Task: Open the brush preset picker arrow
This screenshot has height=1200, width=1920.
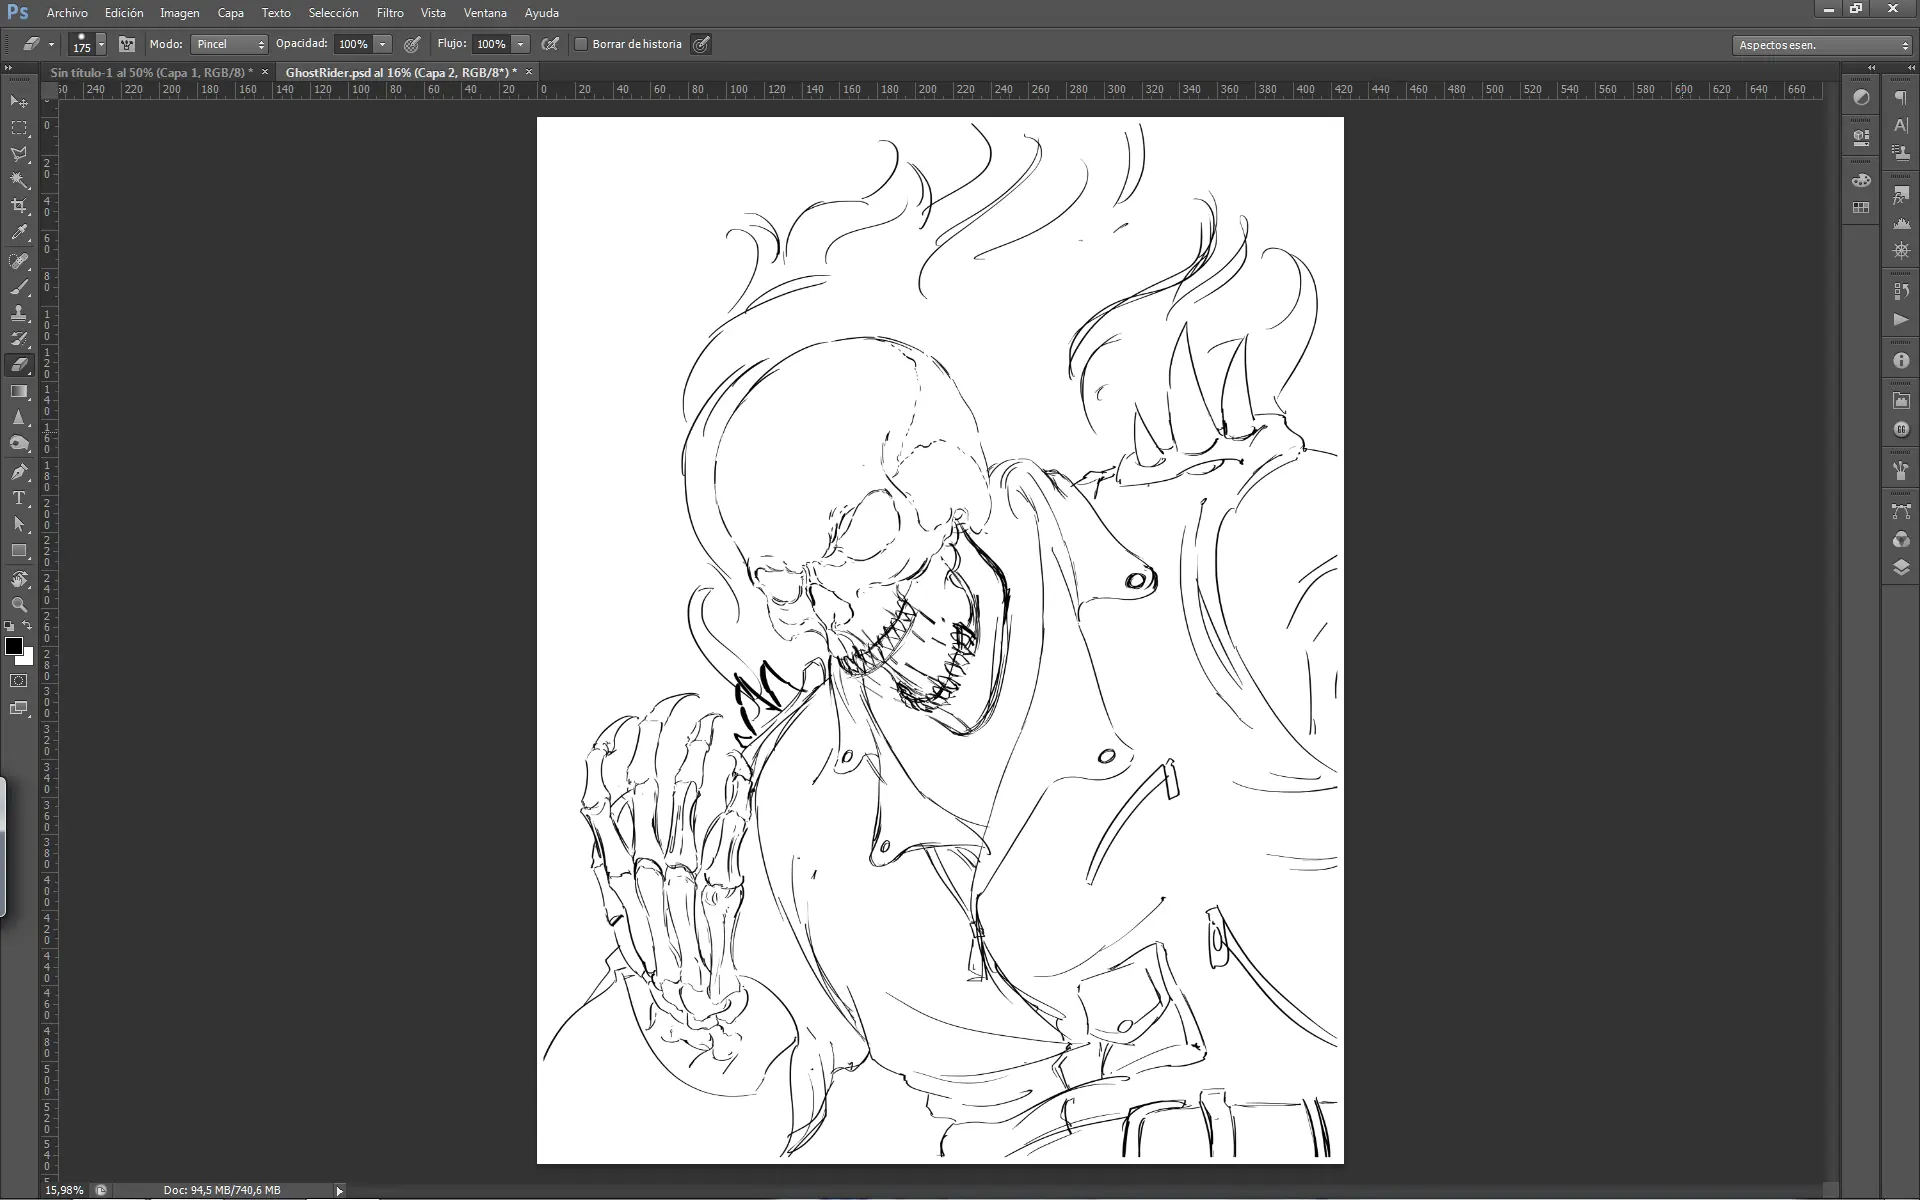Action: pos(101,45)
